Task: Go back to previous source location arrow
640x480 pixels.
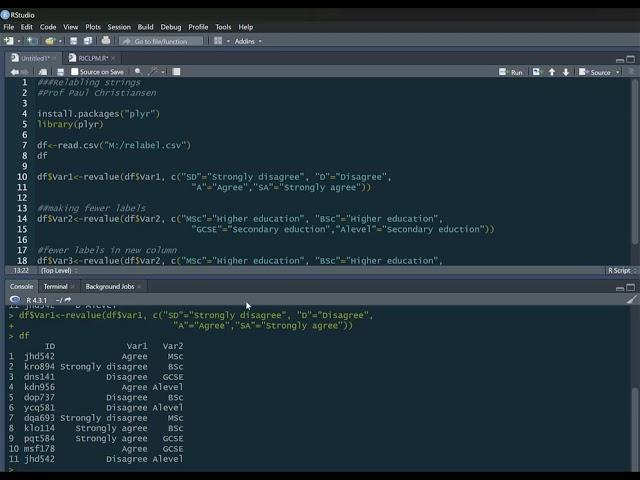Action: click(x=14, y=72)
